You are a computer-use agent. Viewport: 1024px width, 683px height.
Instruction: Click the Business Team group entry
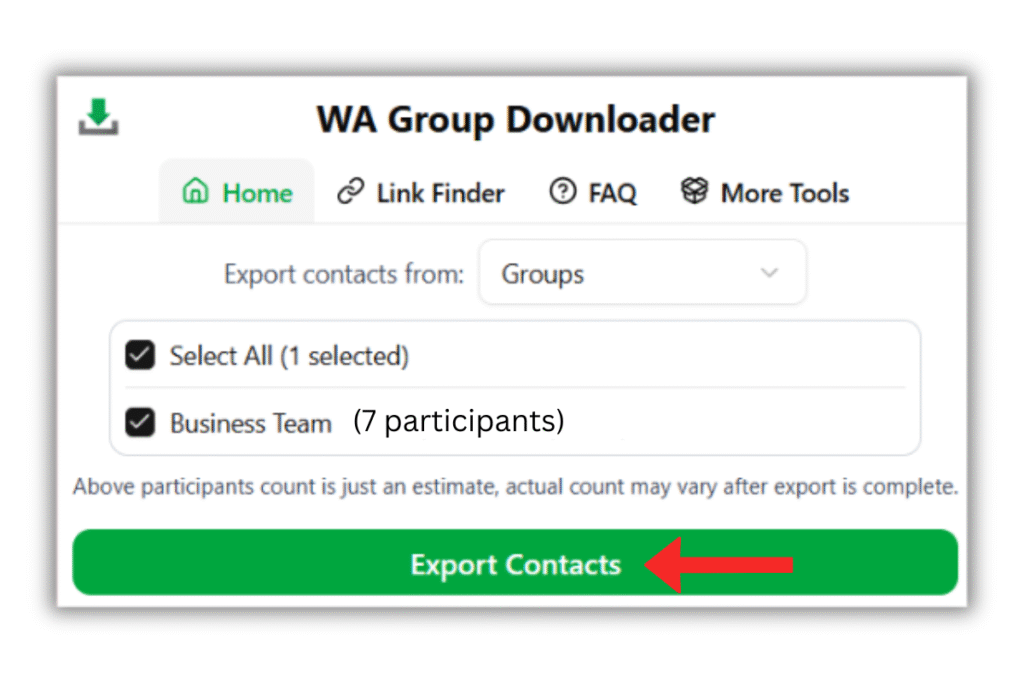[250, 421]
